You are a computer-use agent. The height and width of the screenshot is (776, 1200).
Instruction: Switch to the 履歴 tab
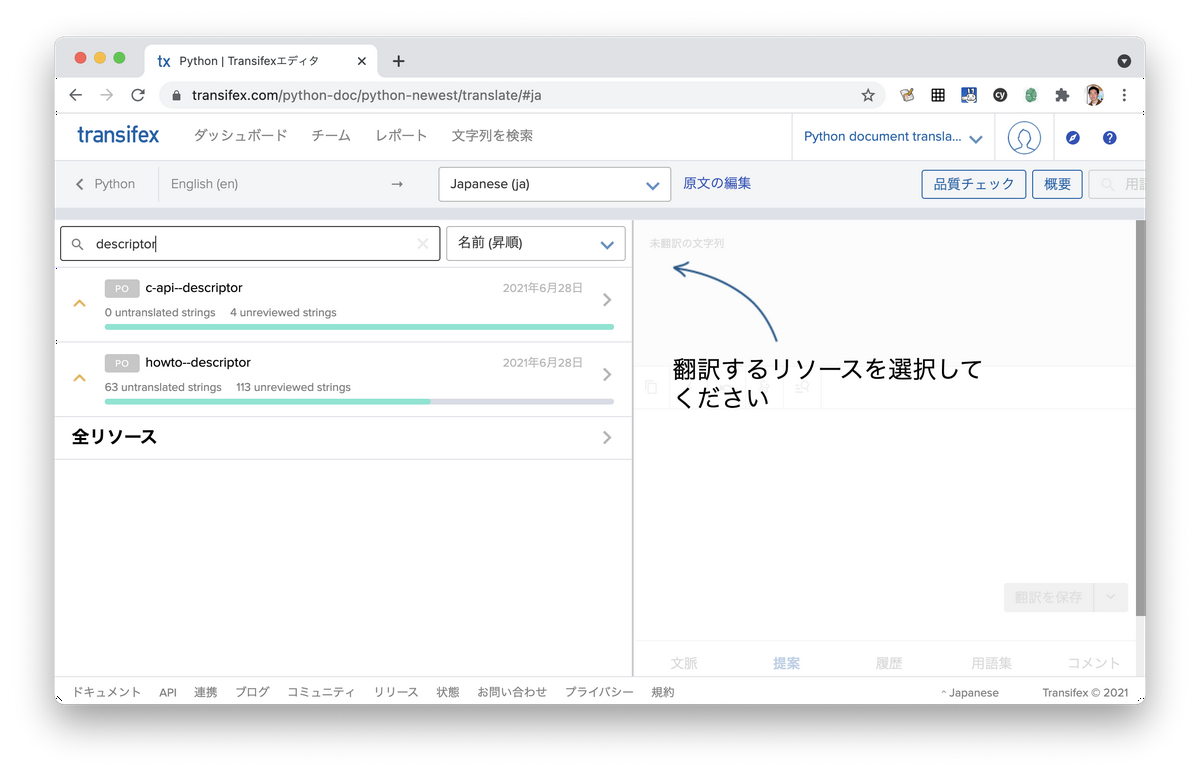(889, 663)
